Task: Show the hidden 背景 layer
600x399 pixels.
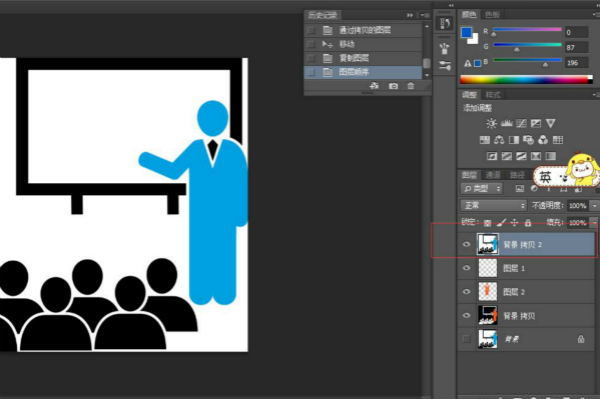Action: pos(466,339)
